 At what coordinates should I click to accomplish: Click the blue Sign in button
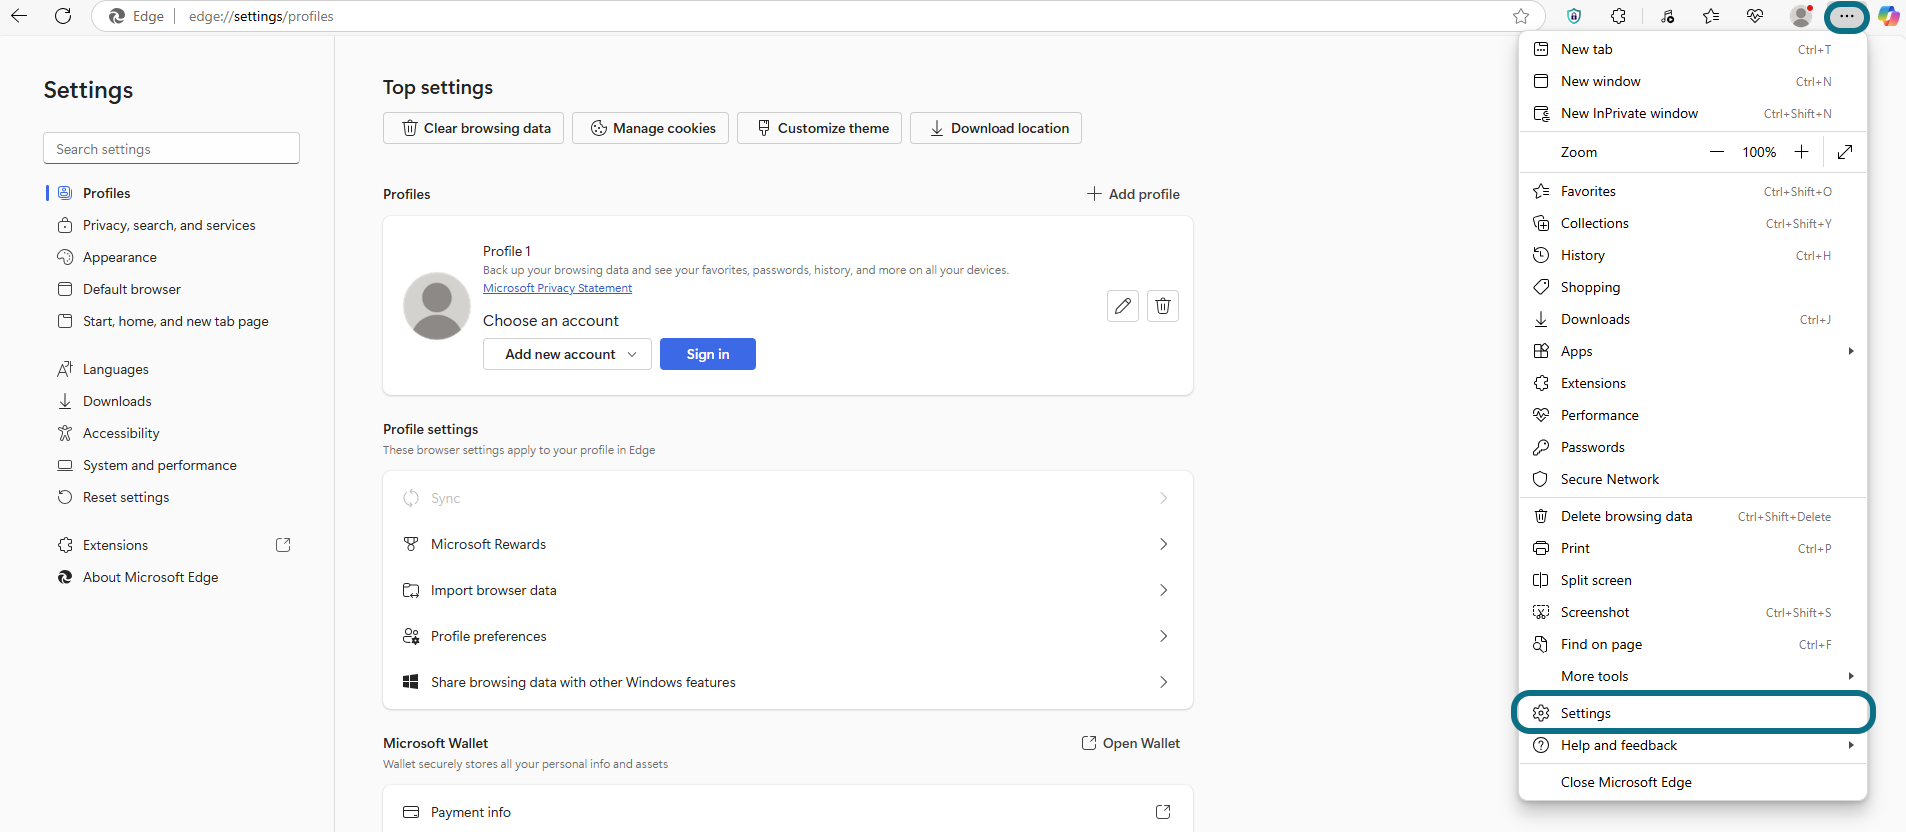click(x=708, y=354)
